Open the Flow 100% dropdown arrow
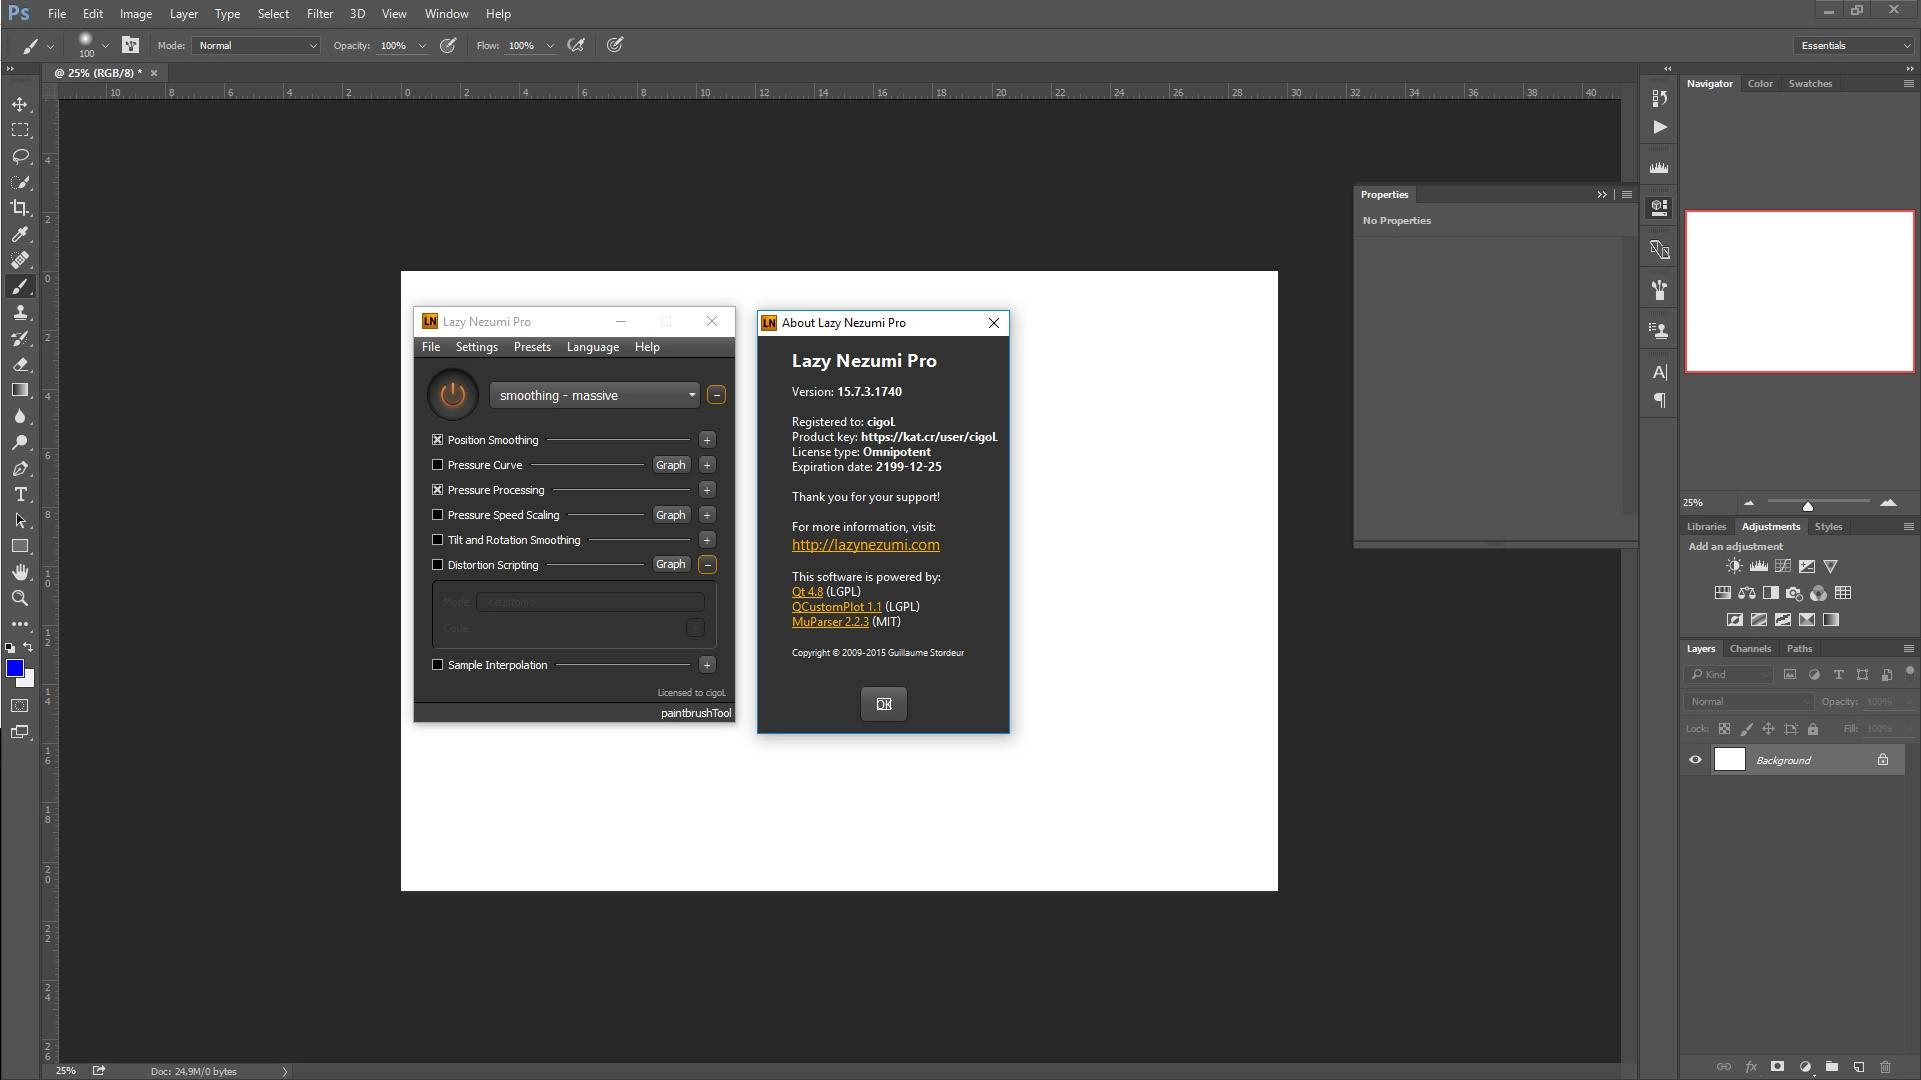1921x1080 pixels. click(550, 46)
